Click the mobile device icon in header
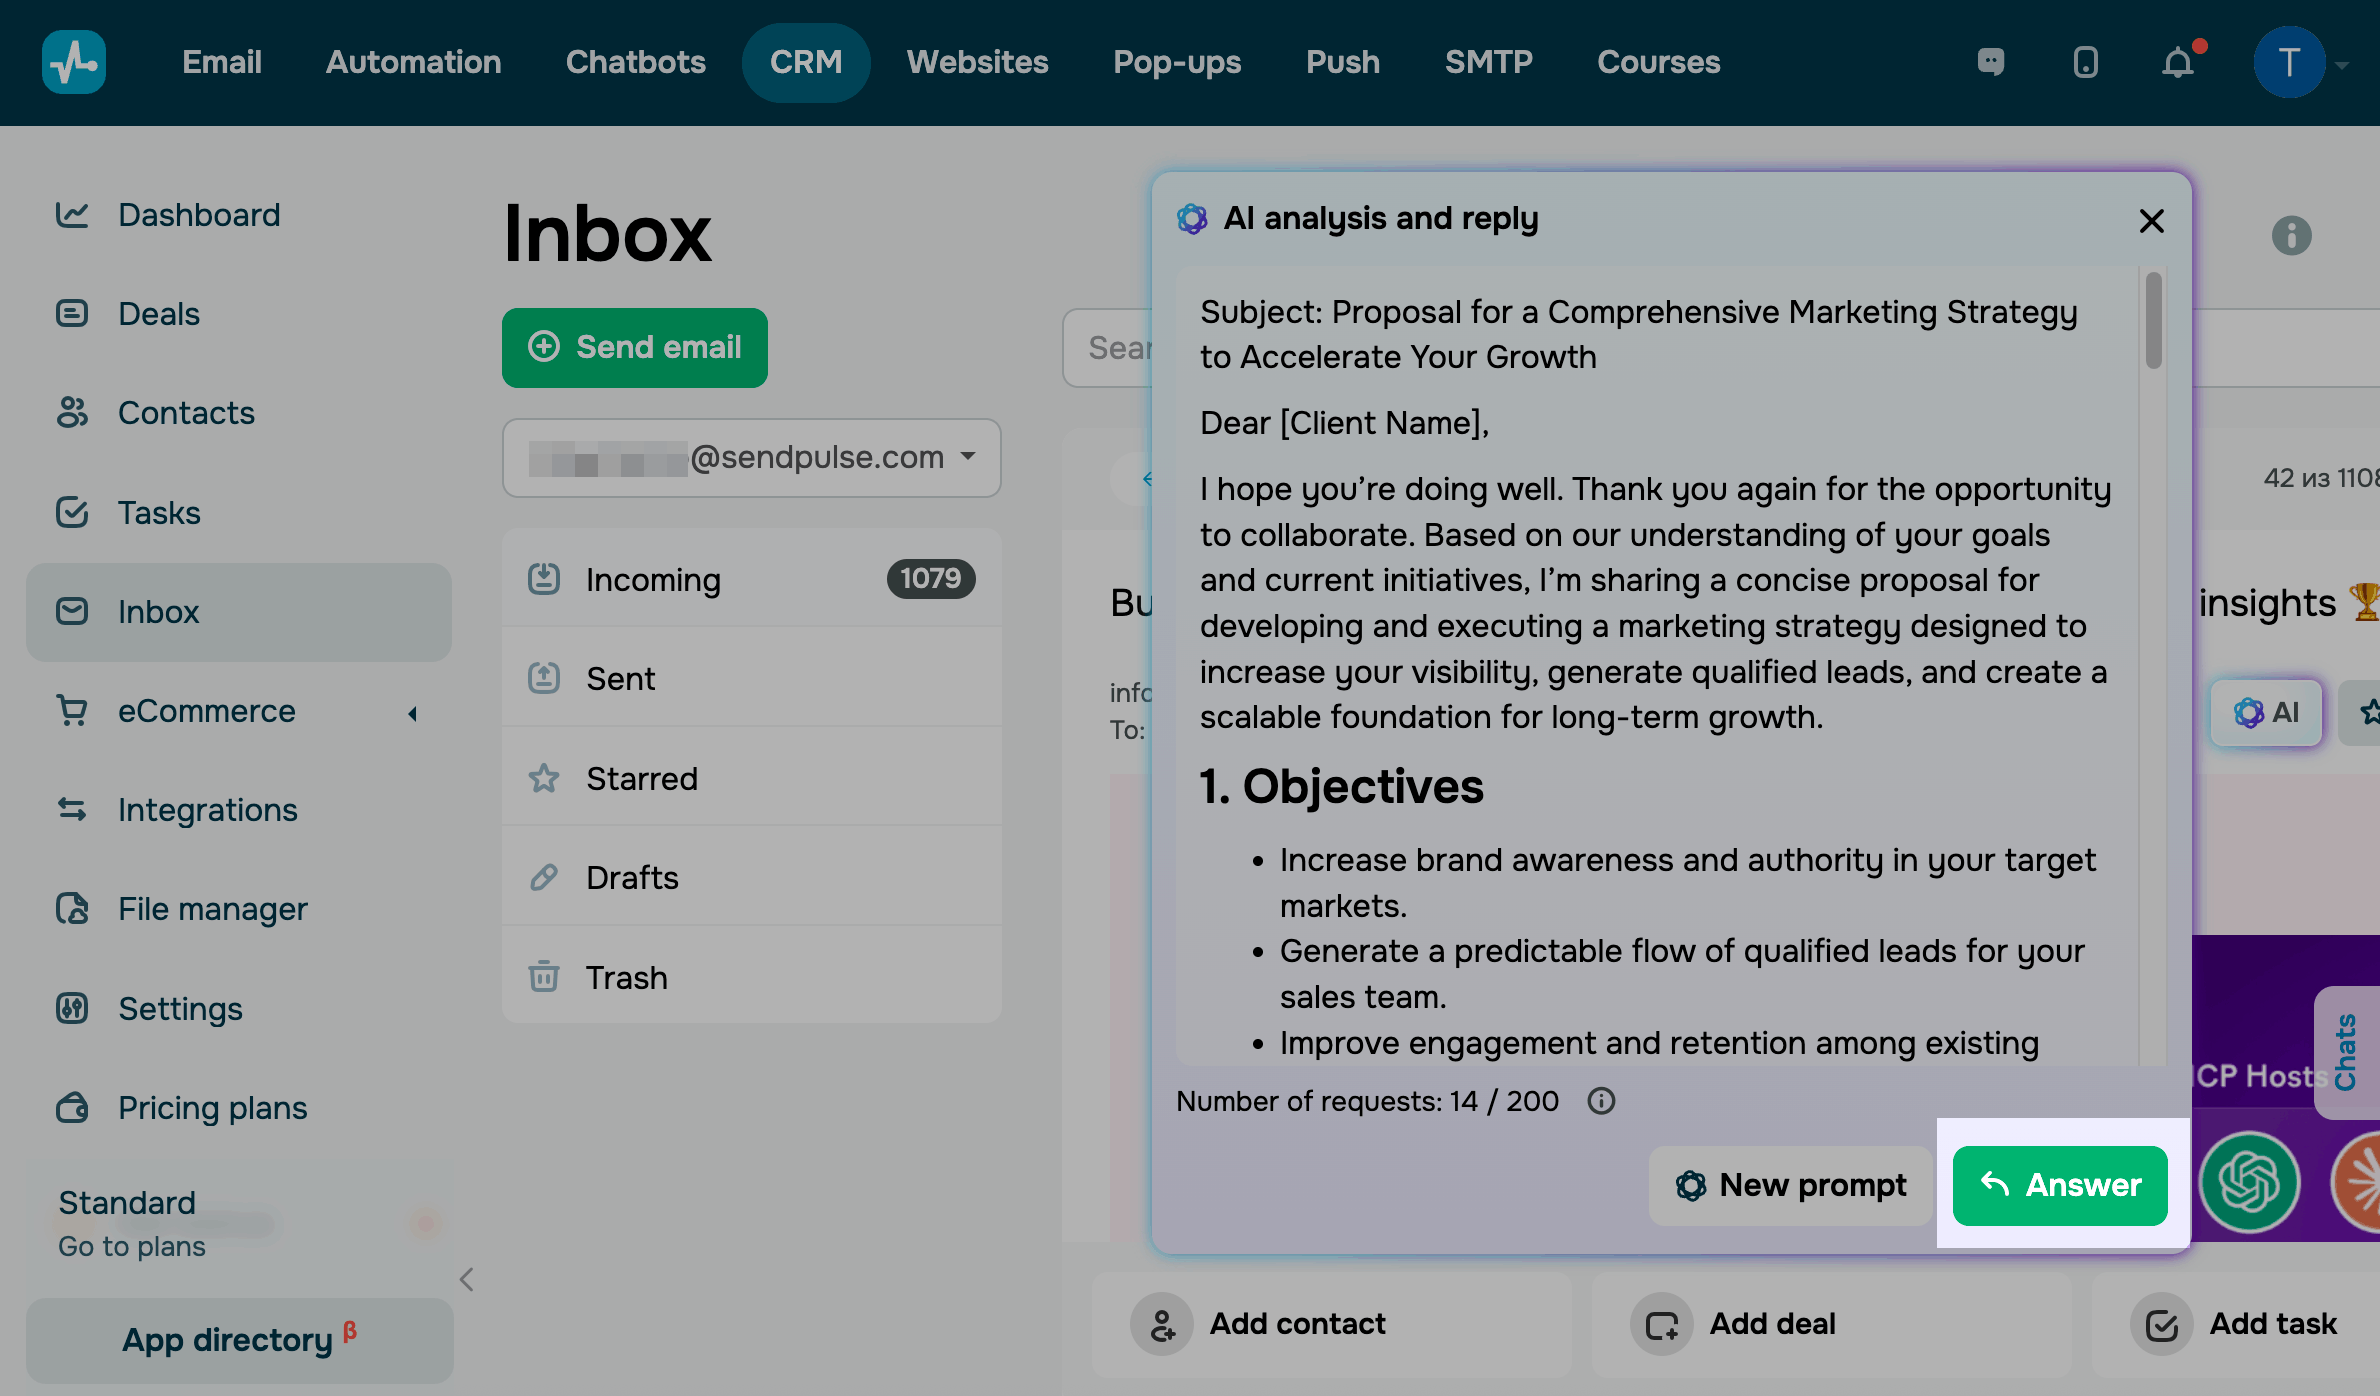Image resolution: width=2380 pixels, height=1396 pixels. tap(2085, 63)
